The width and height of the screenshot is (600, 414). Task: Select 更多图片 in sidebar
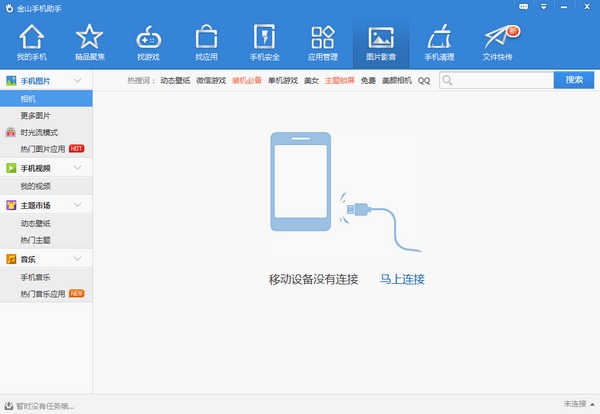point(46,116)
